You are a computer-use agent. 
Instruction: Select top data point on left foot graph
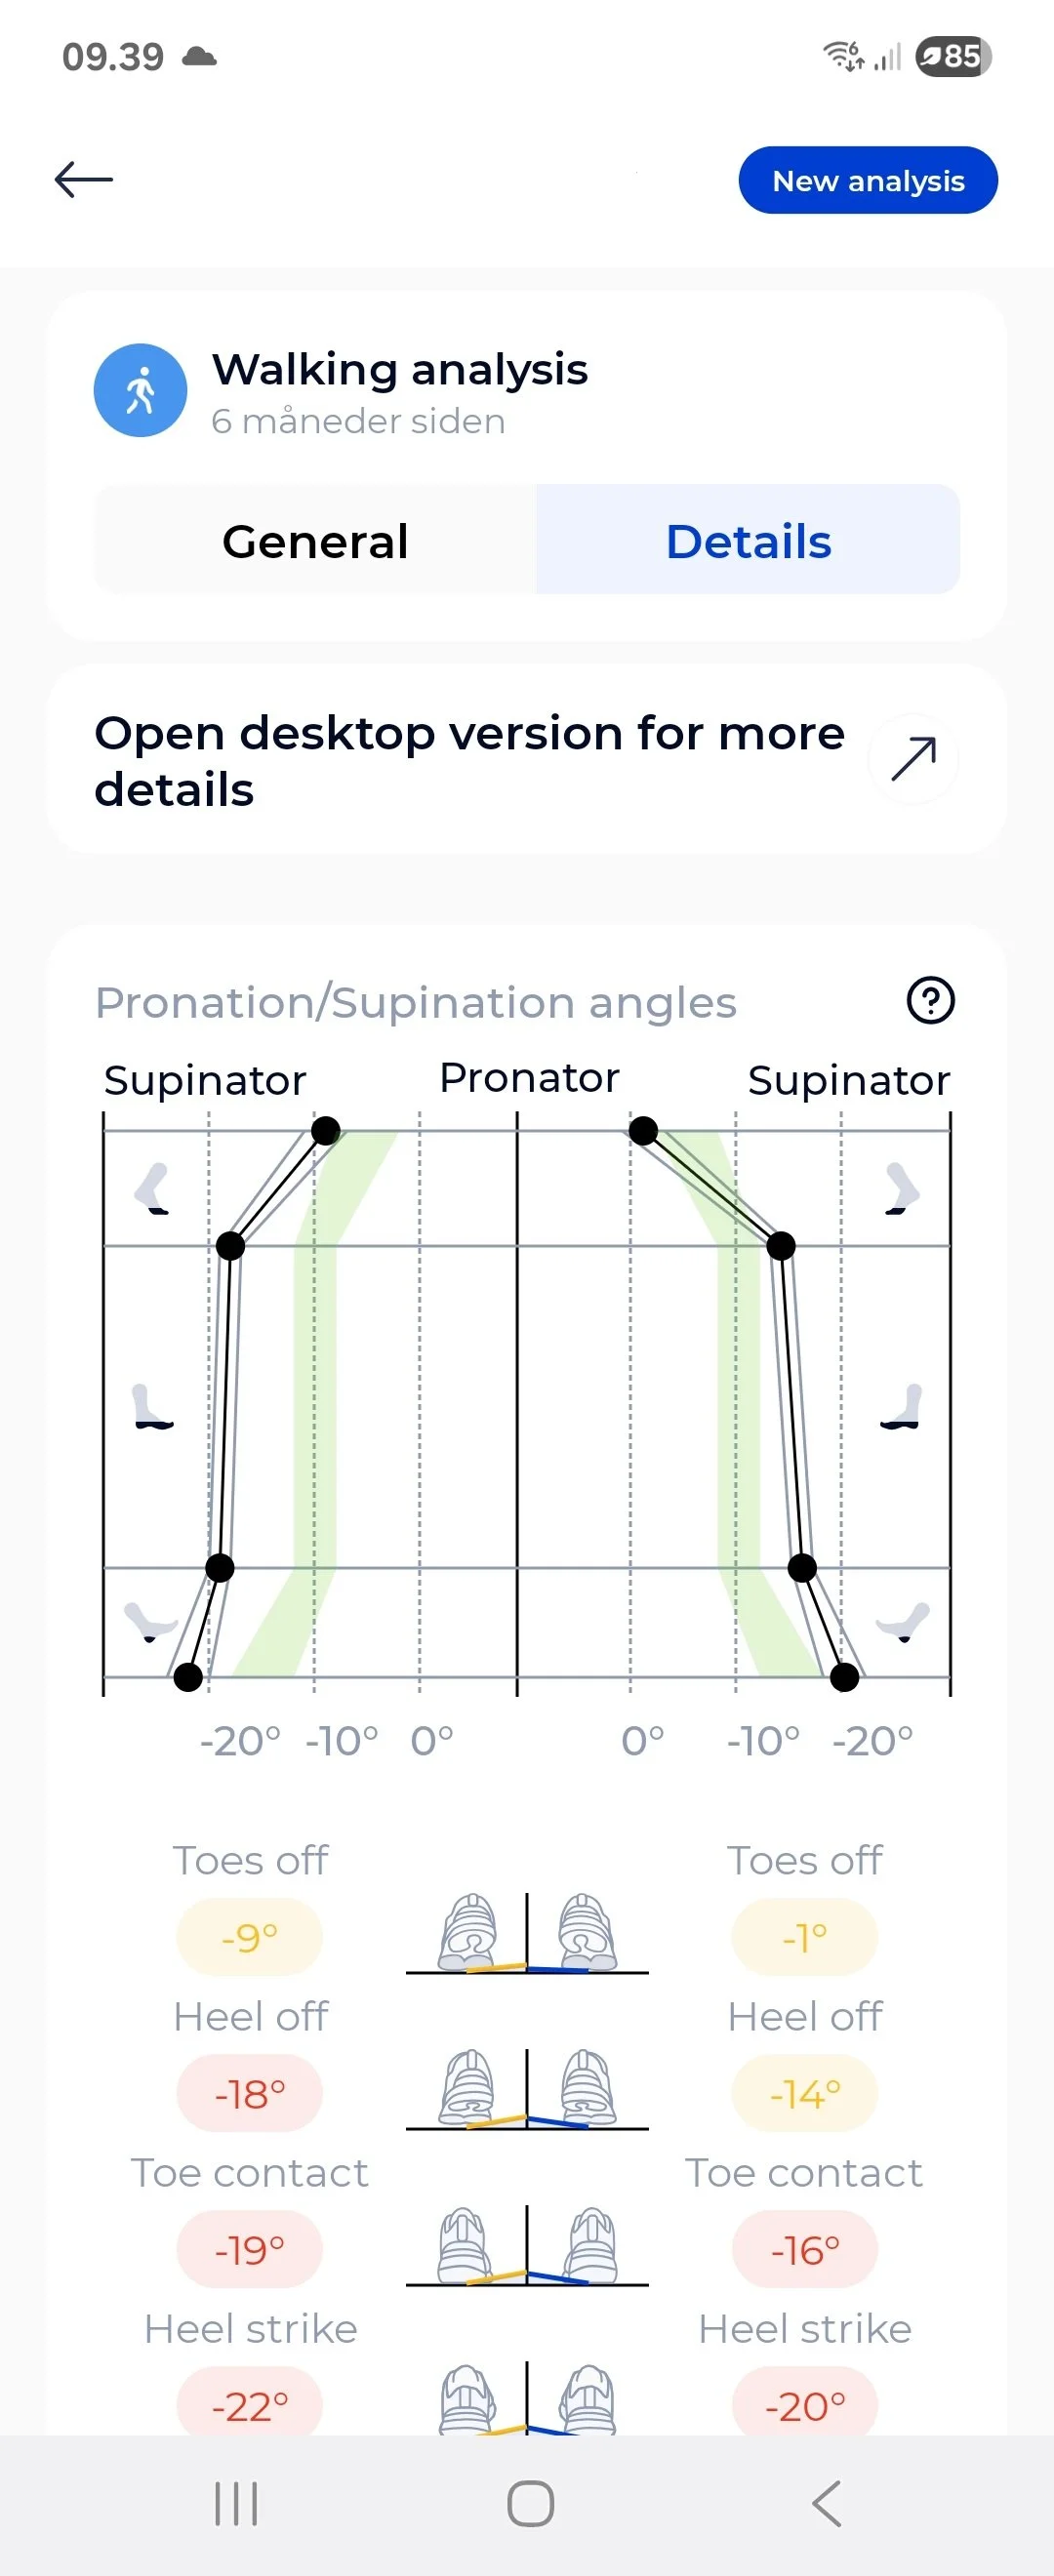(x=326, y=1131)
